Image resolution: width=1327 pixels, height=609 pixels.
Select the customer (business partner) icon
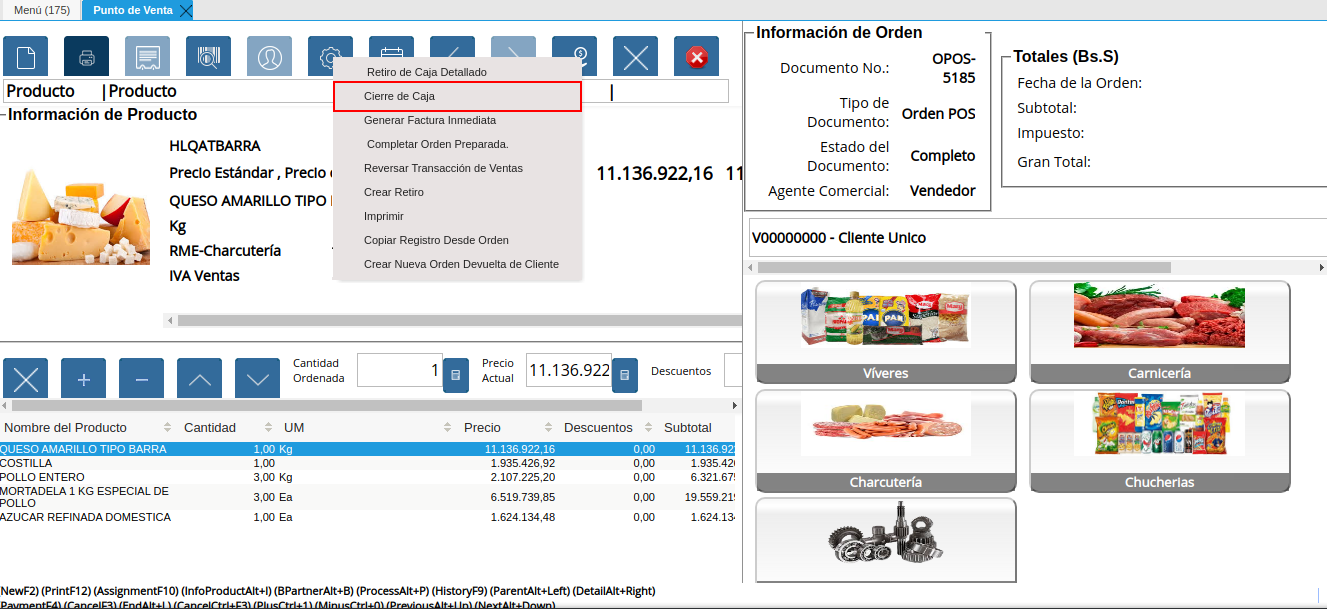click(x=268, y=56)
